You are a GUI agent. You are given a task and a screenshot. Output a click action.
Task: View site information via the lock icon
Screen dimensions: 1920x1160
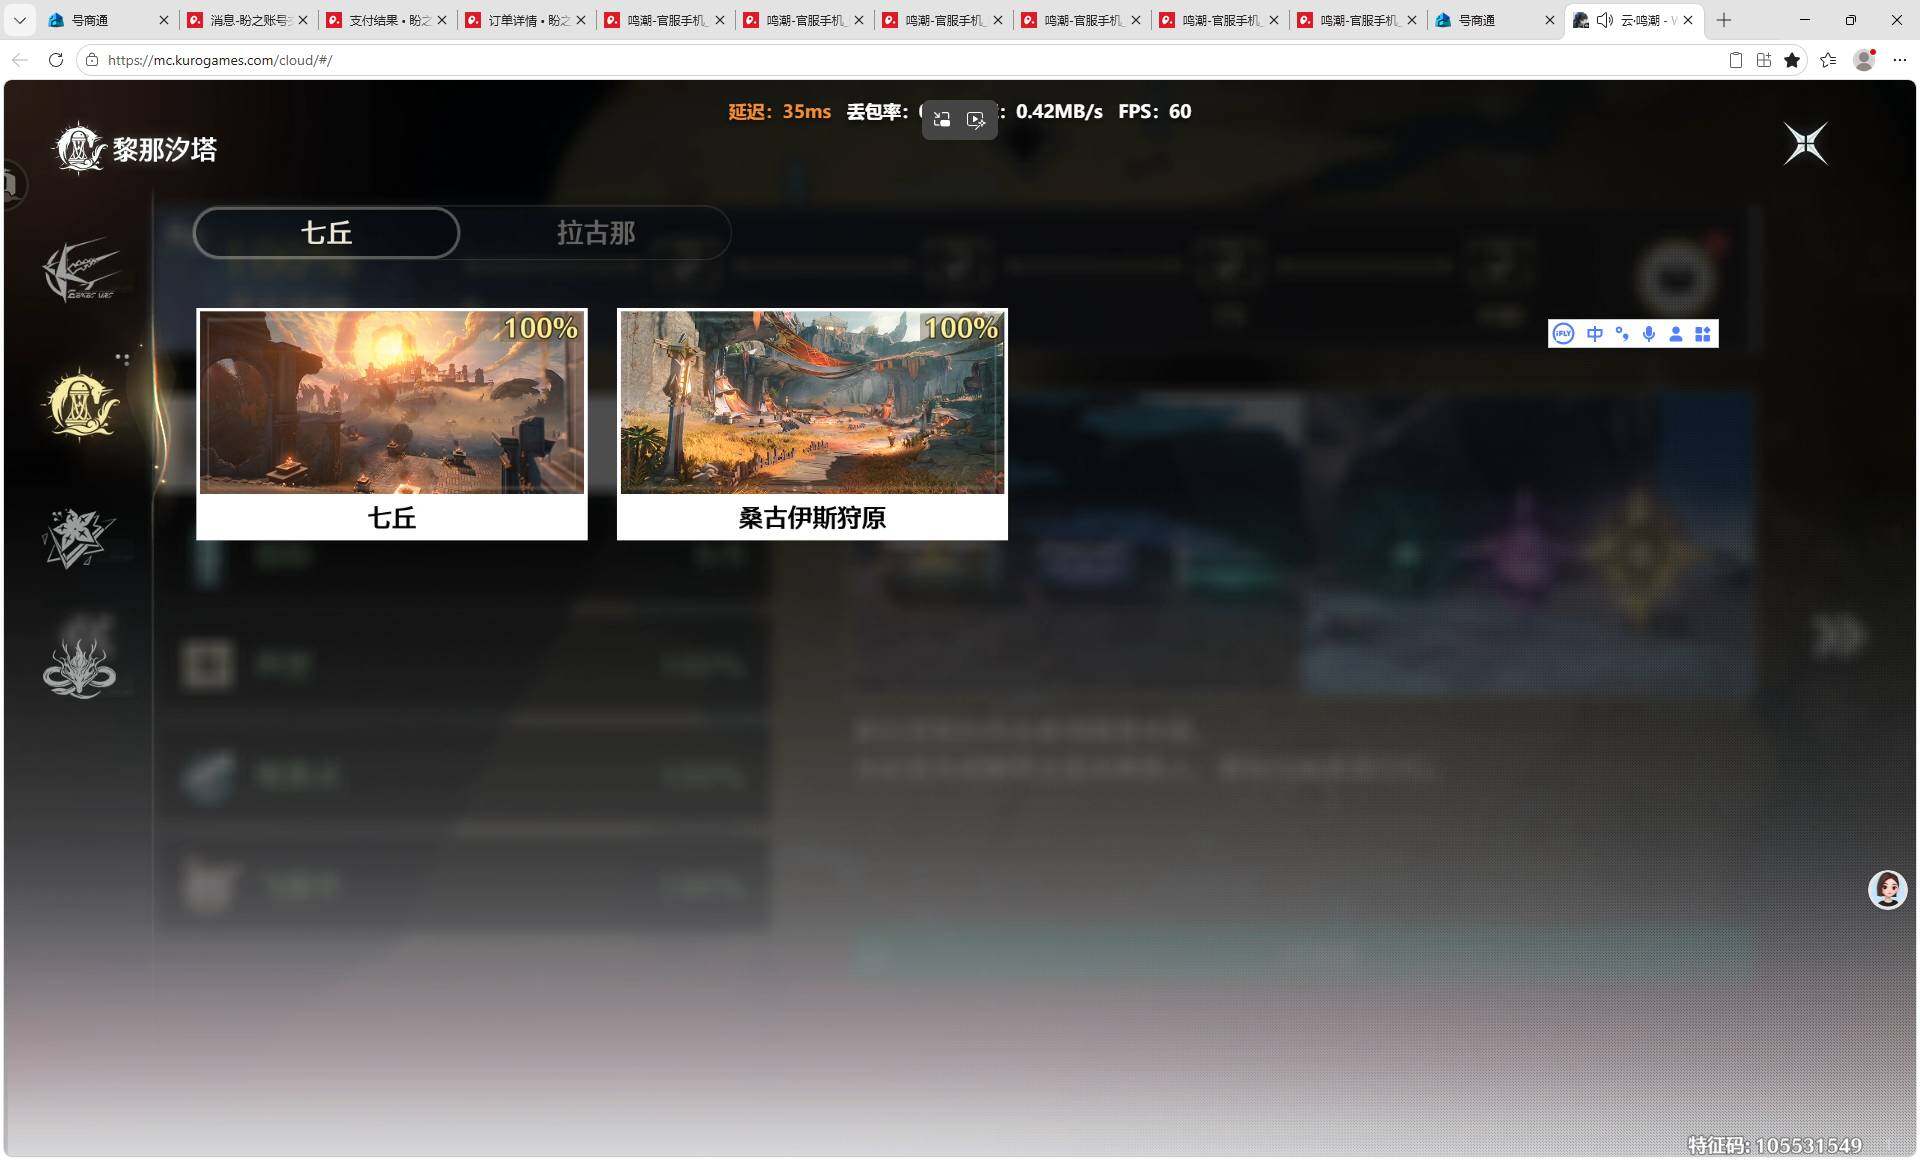click(92, 60)
